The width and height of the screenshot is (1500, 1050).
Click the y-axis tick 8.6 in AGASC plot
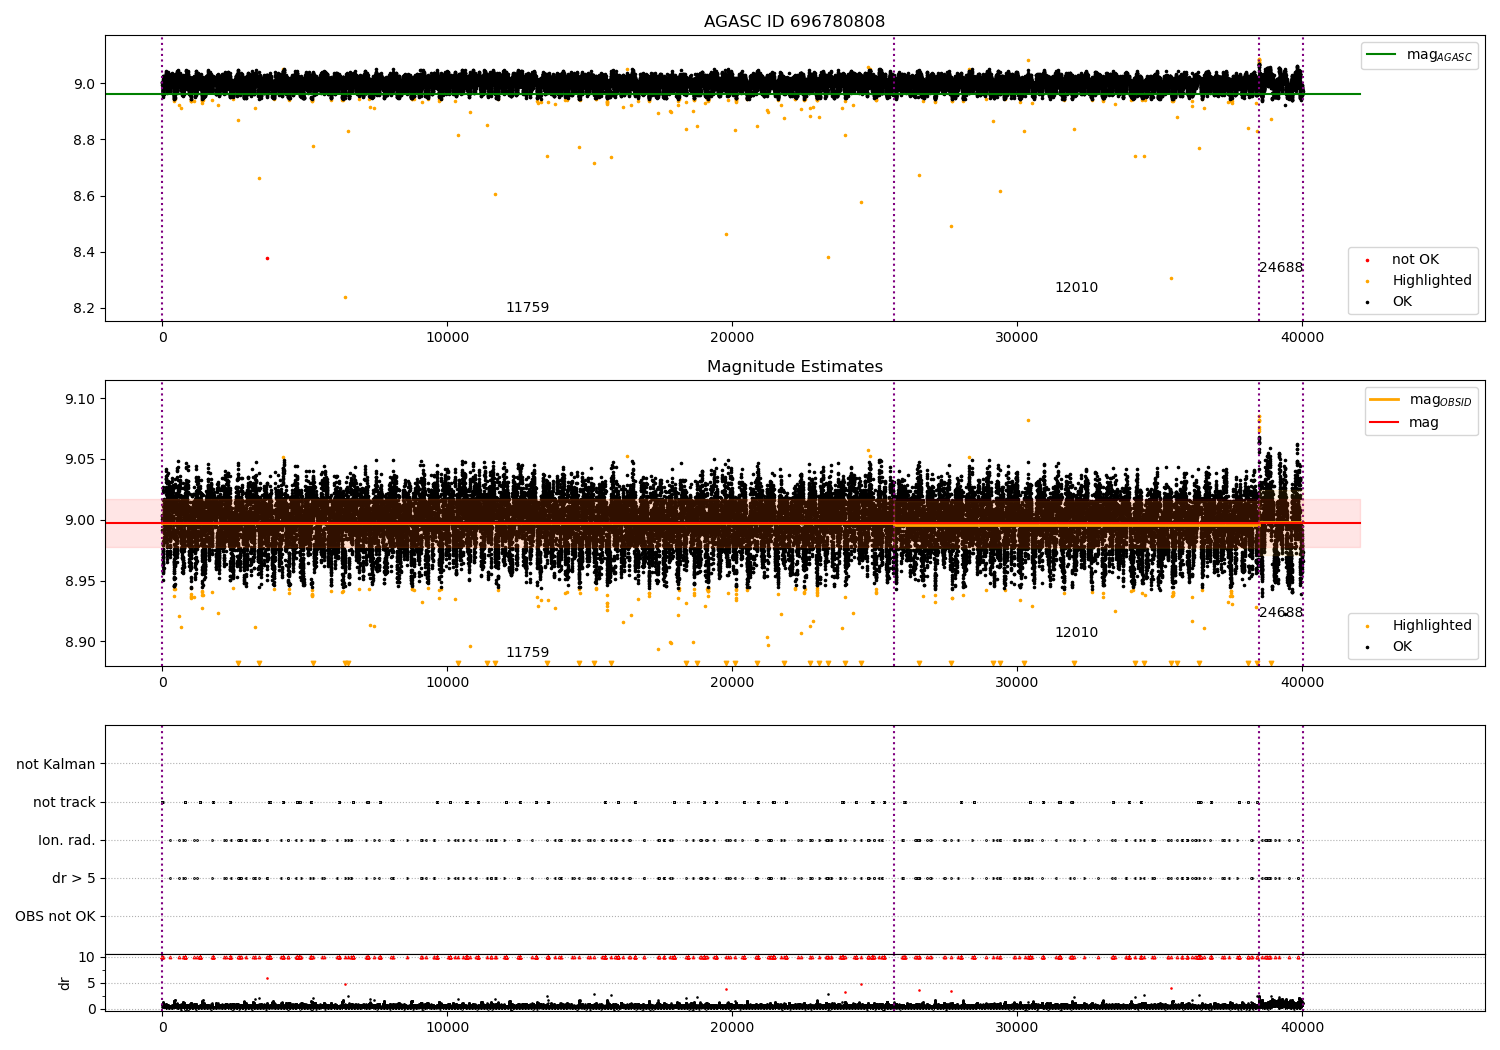point(86,197)
